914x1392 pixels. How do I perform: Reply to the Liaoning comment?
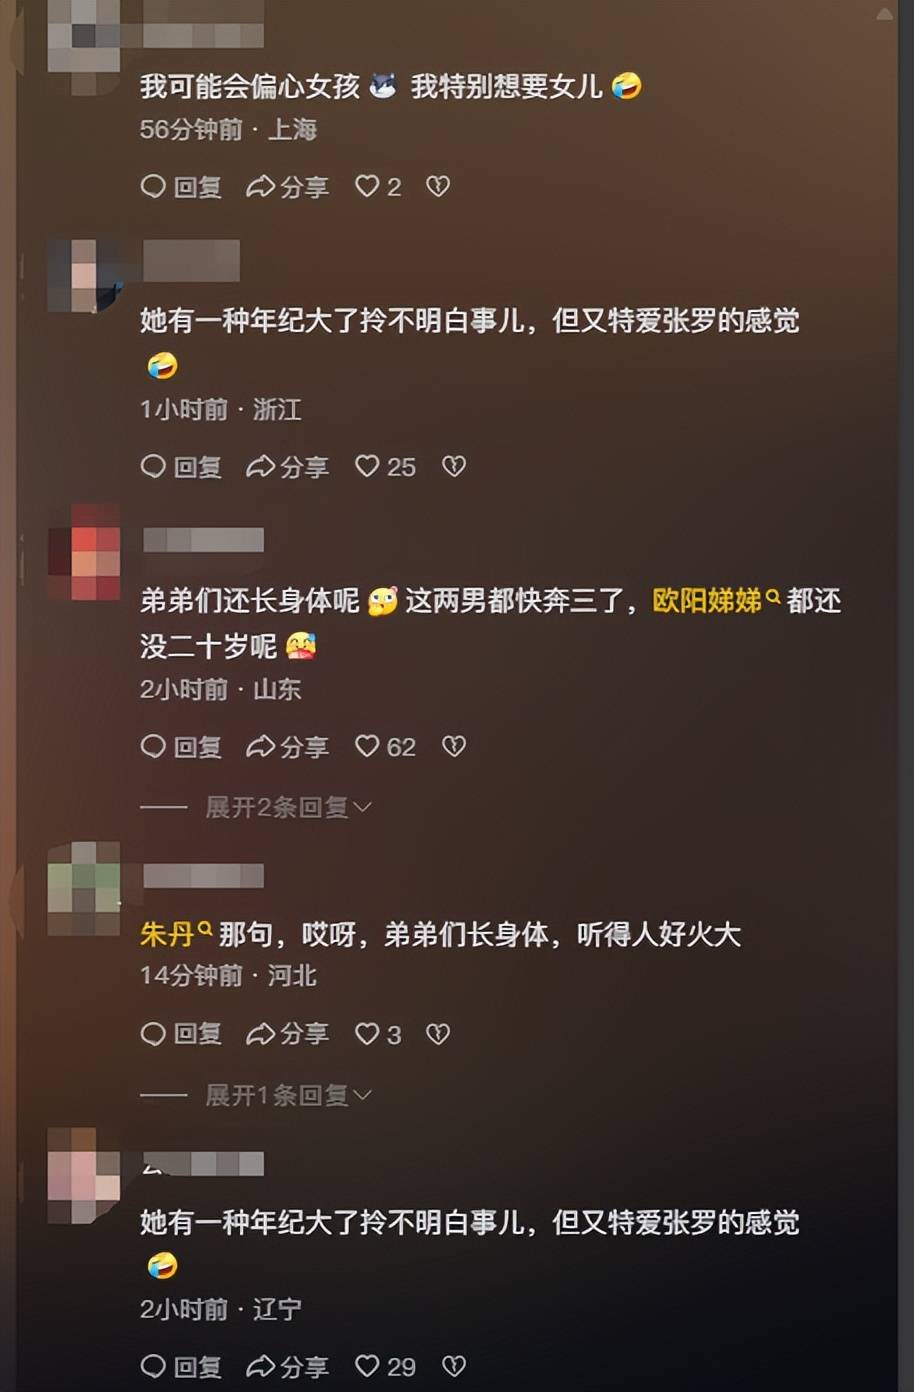(181, 1367)
